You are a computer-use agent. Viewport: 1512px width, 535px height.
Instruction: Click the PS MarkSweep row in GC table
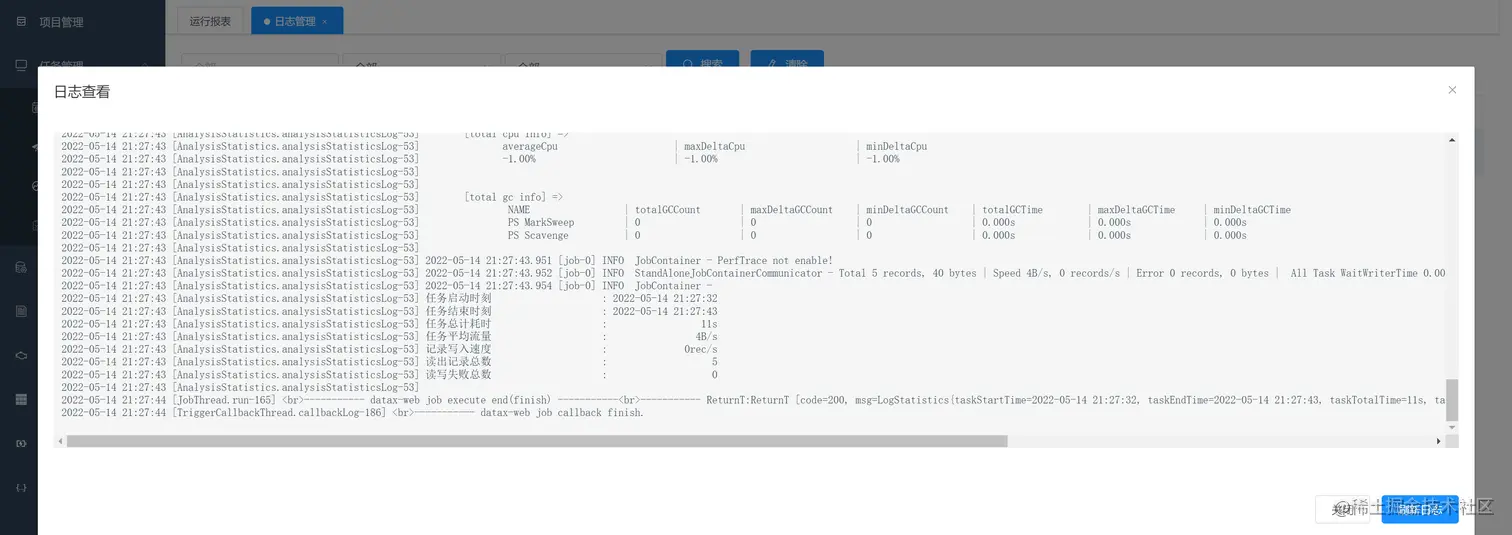(x=654, y=223)
